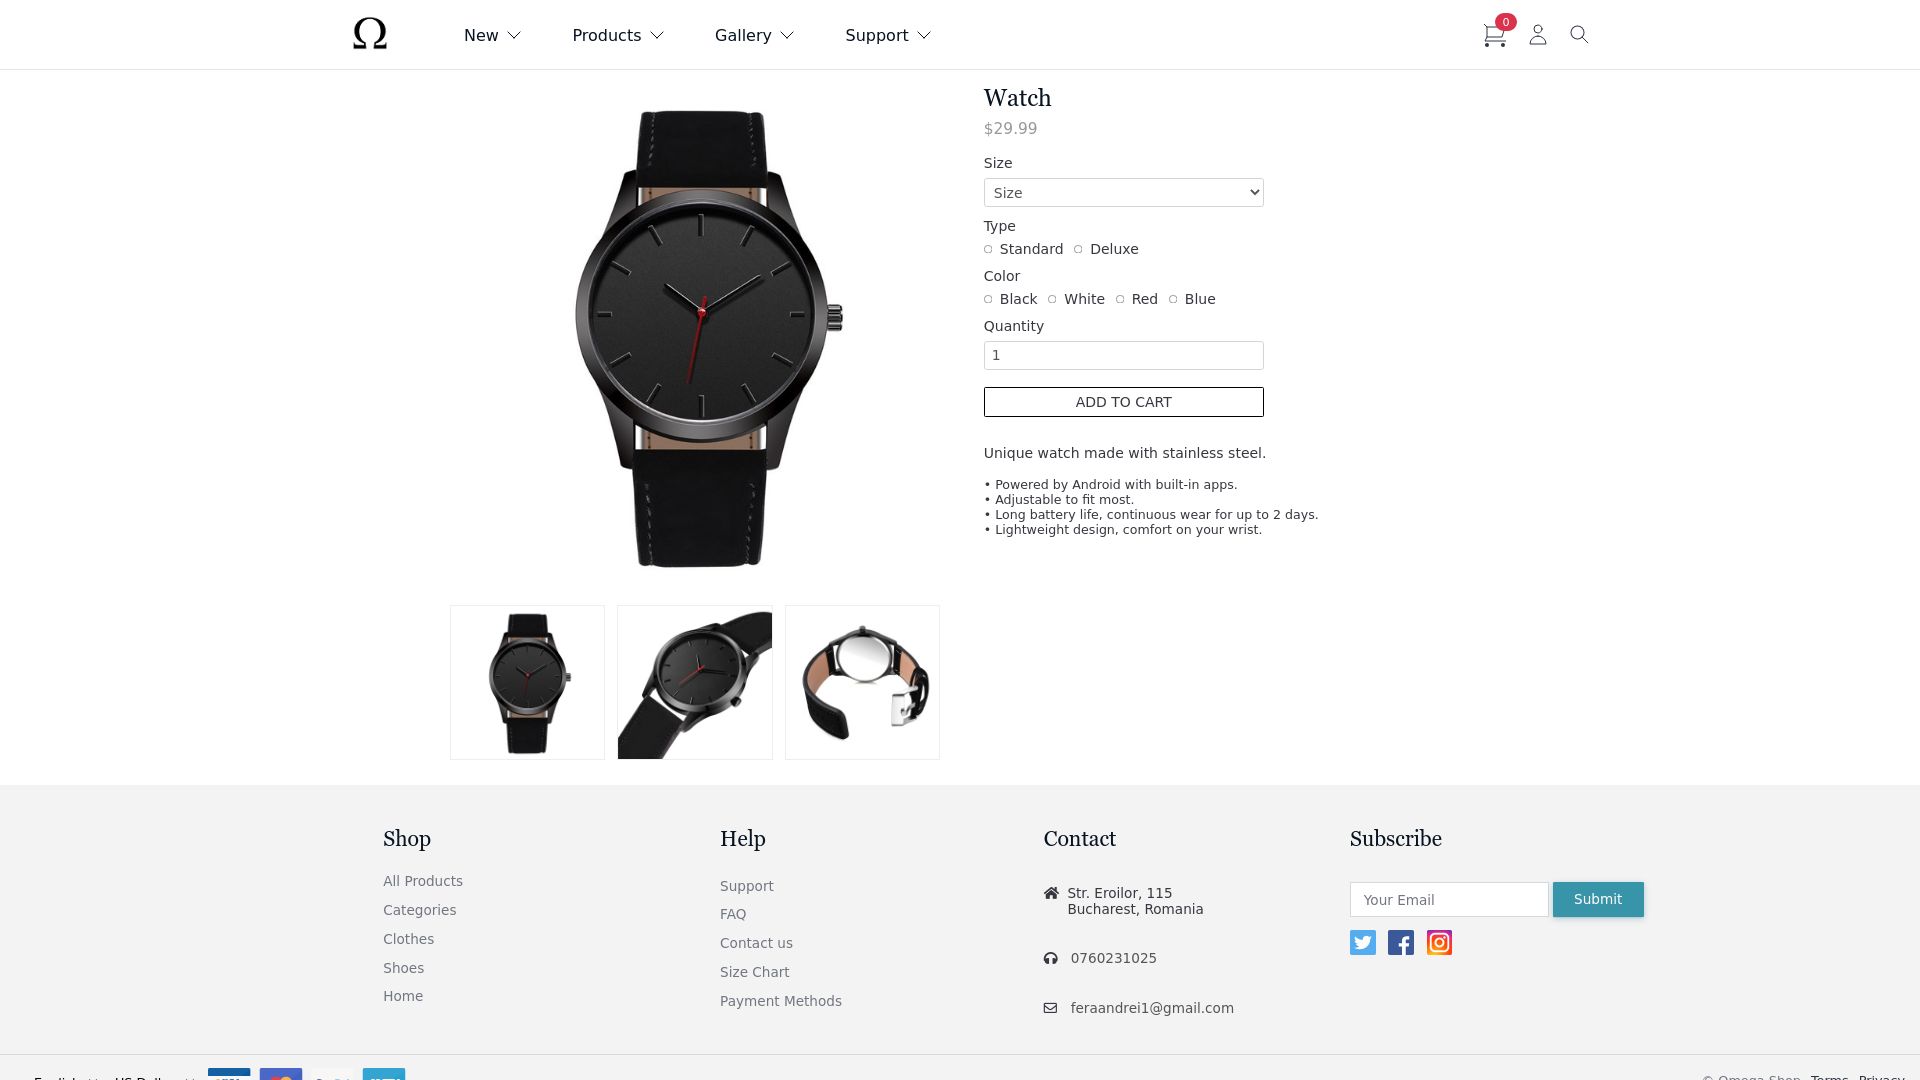Visit the Facebook social icon
This screenshot has height=1080, width=1920.
click(x=1401, y=943)
